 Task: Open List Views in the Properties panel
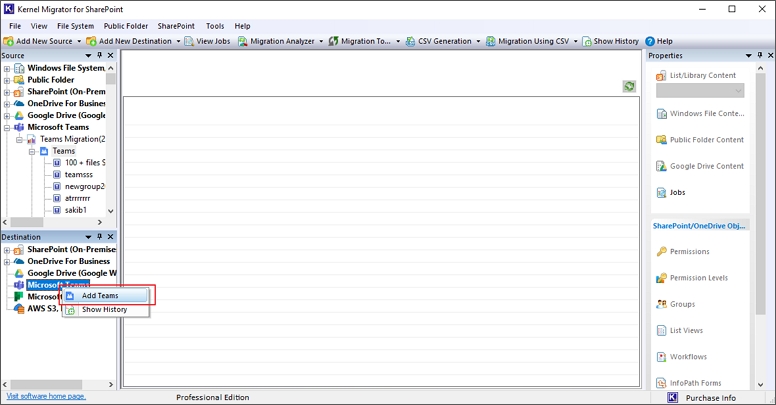click(679, 330)
